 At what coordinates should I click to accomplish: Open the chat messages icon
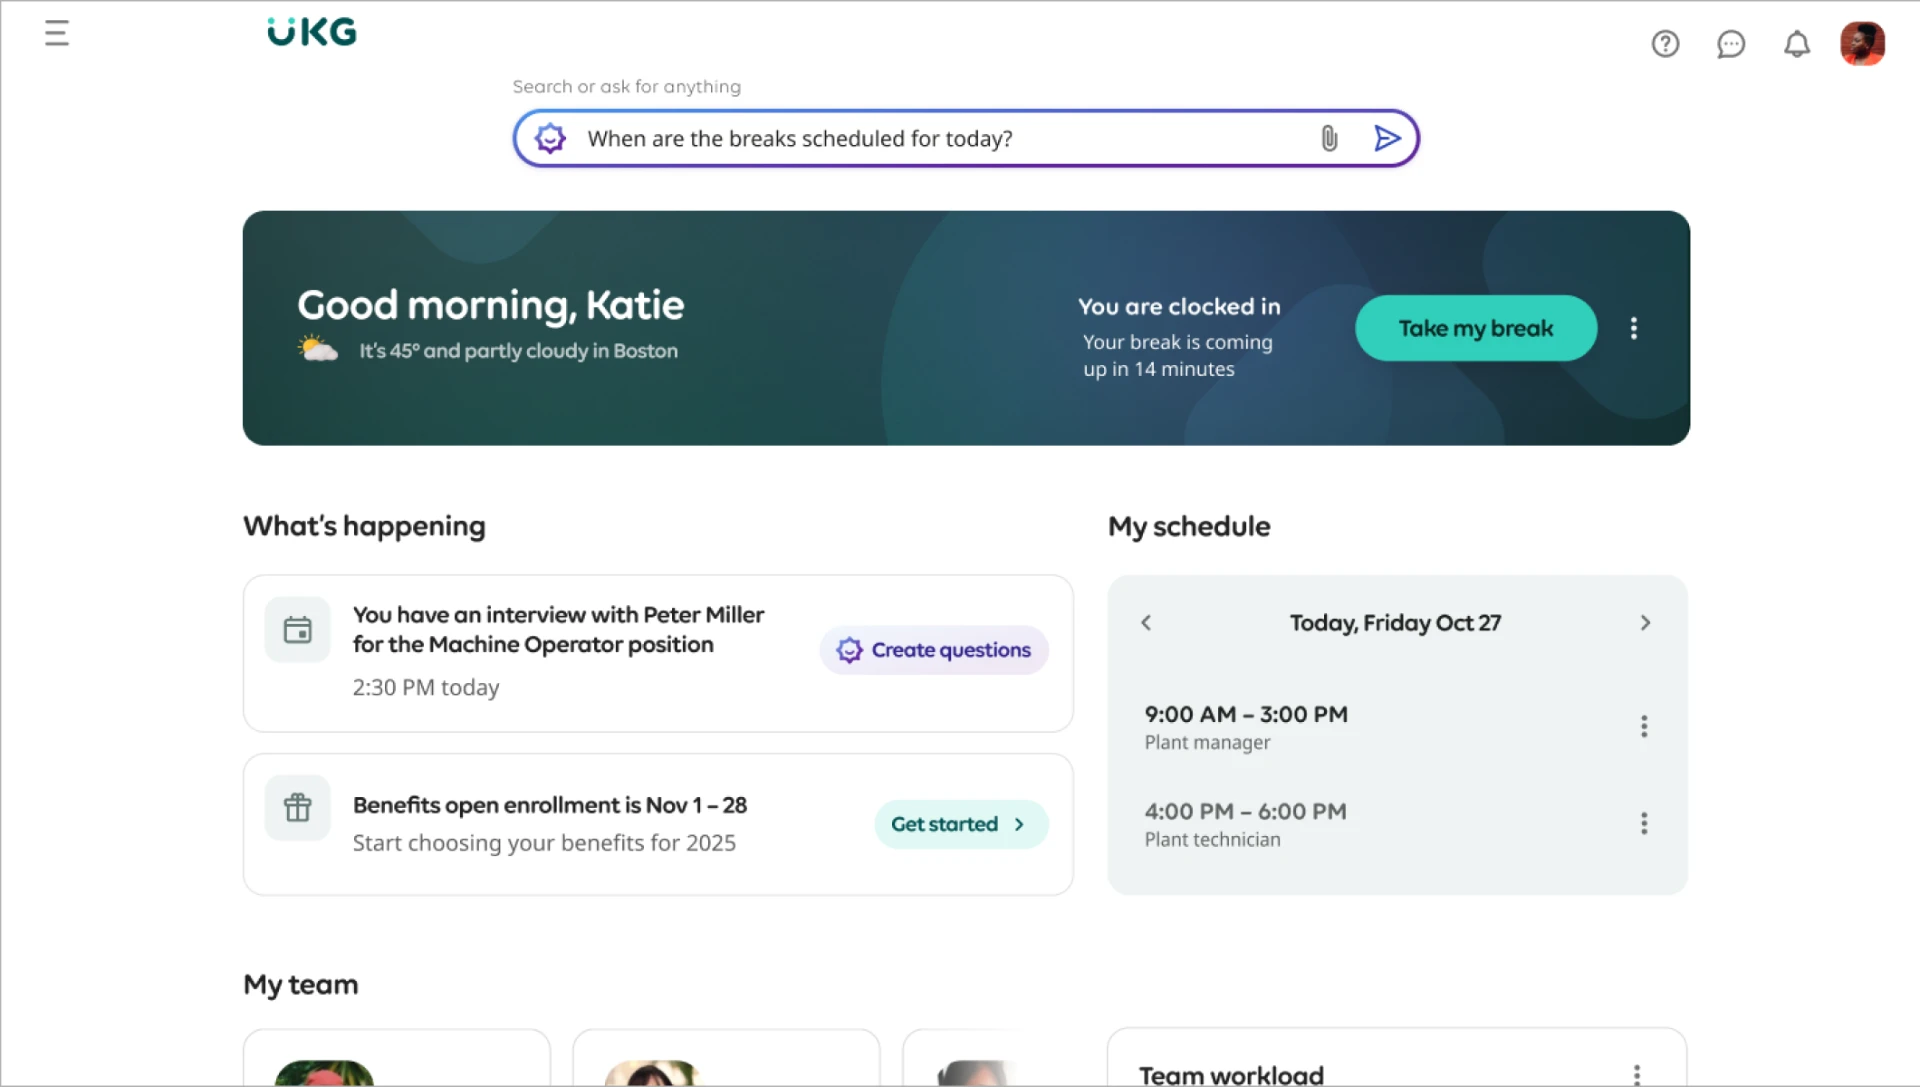(1731, 44)
